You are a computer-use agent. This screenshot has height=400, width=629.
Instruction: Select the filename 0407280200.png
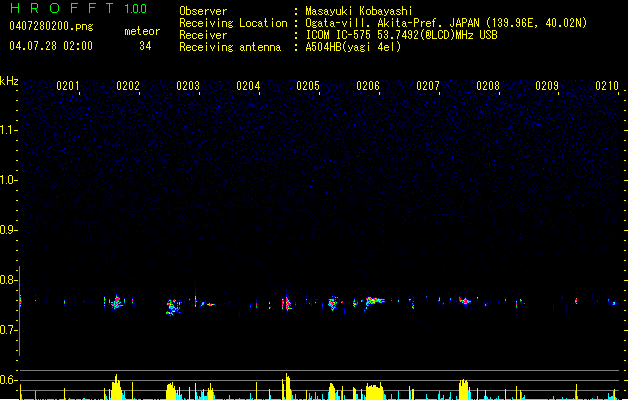click(51, 26)
